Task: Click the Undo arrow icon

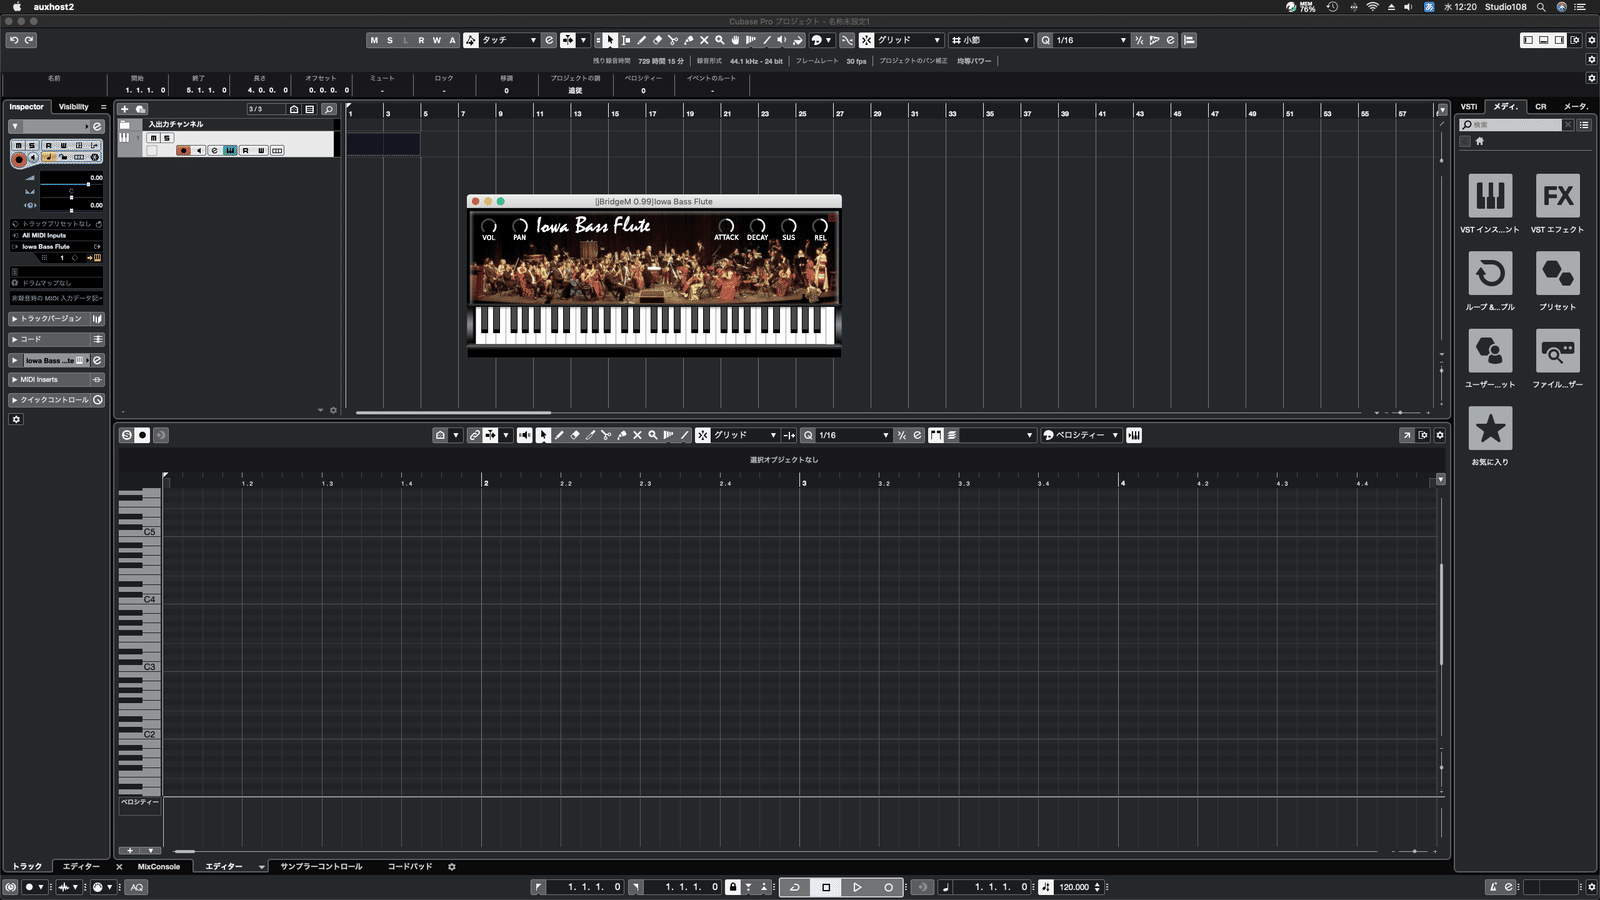Action: coord(14,40)
